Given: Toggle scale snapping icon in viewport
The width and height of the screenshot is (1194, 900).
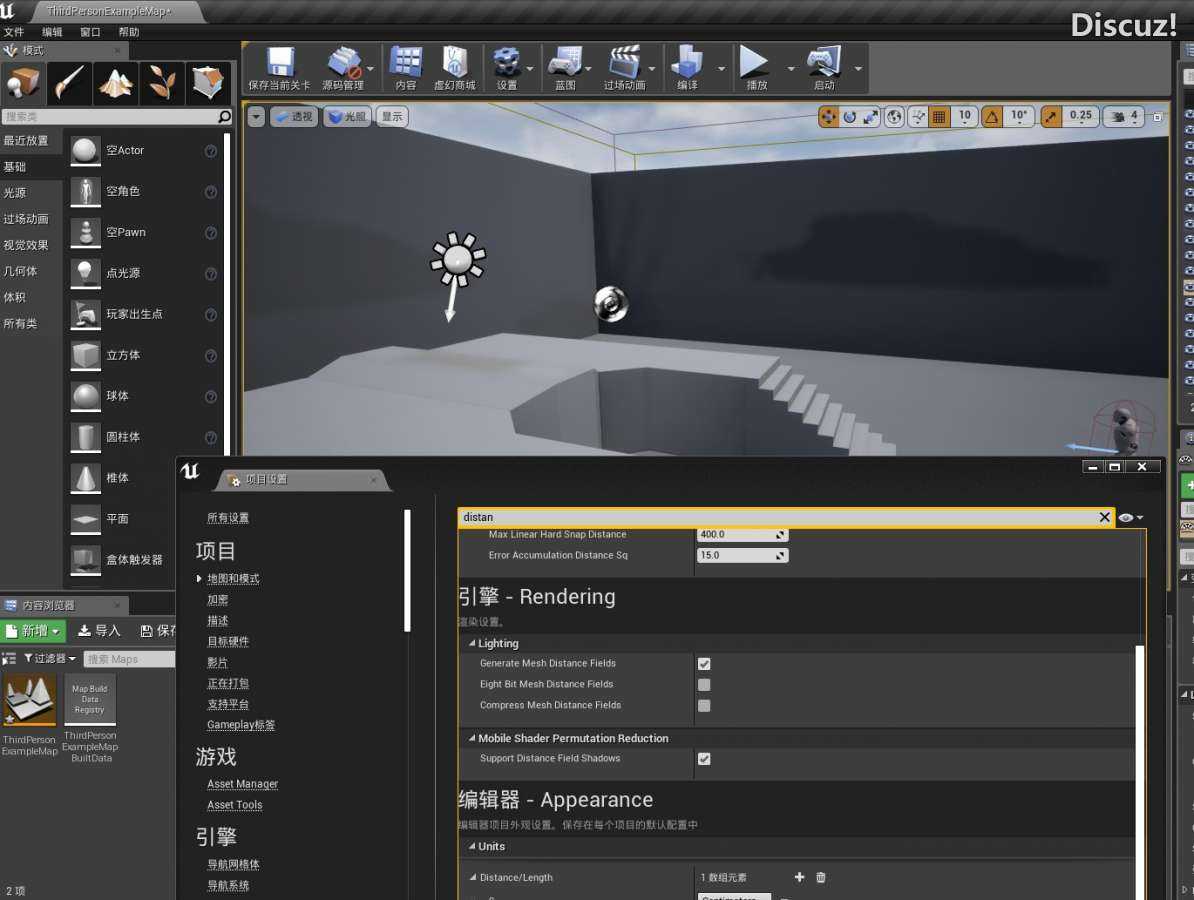Looking at the screenshot, I should (1051, 116).
